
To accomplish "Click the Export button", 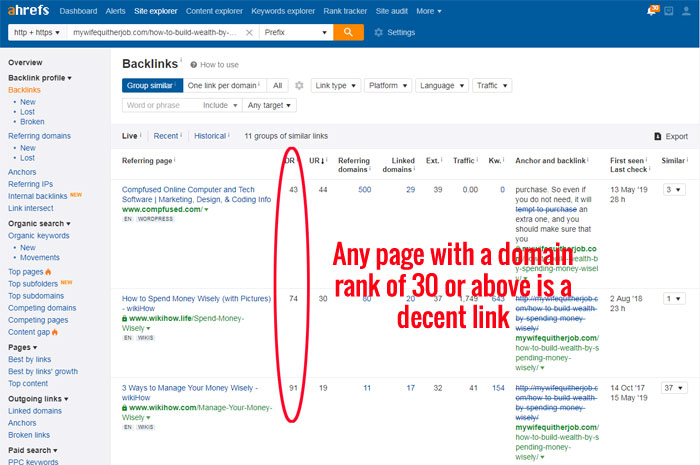I will point(671,137).
